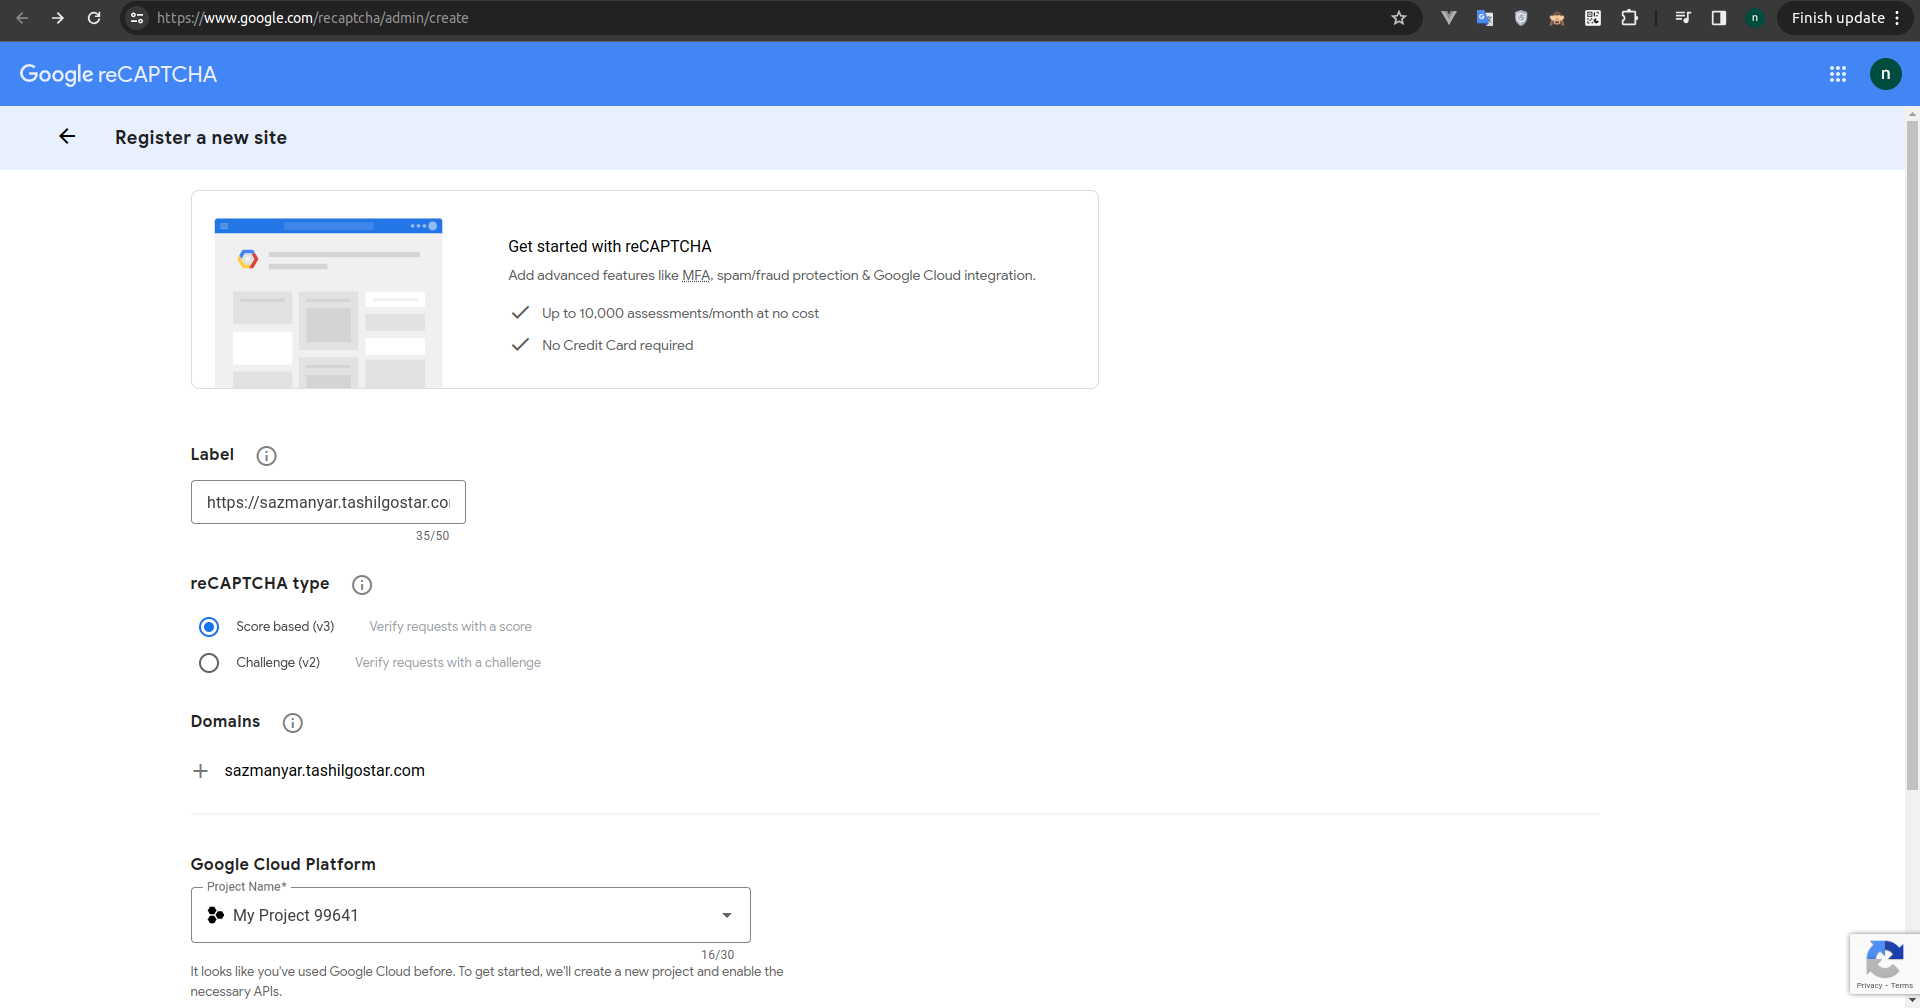Select Score based (v3) radio button
This screenshot has height=1008, width=1920.
tap(209, 627)
